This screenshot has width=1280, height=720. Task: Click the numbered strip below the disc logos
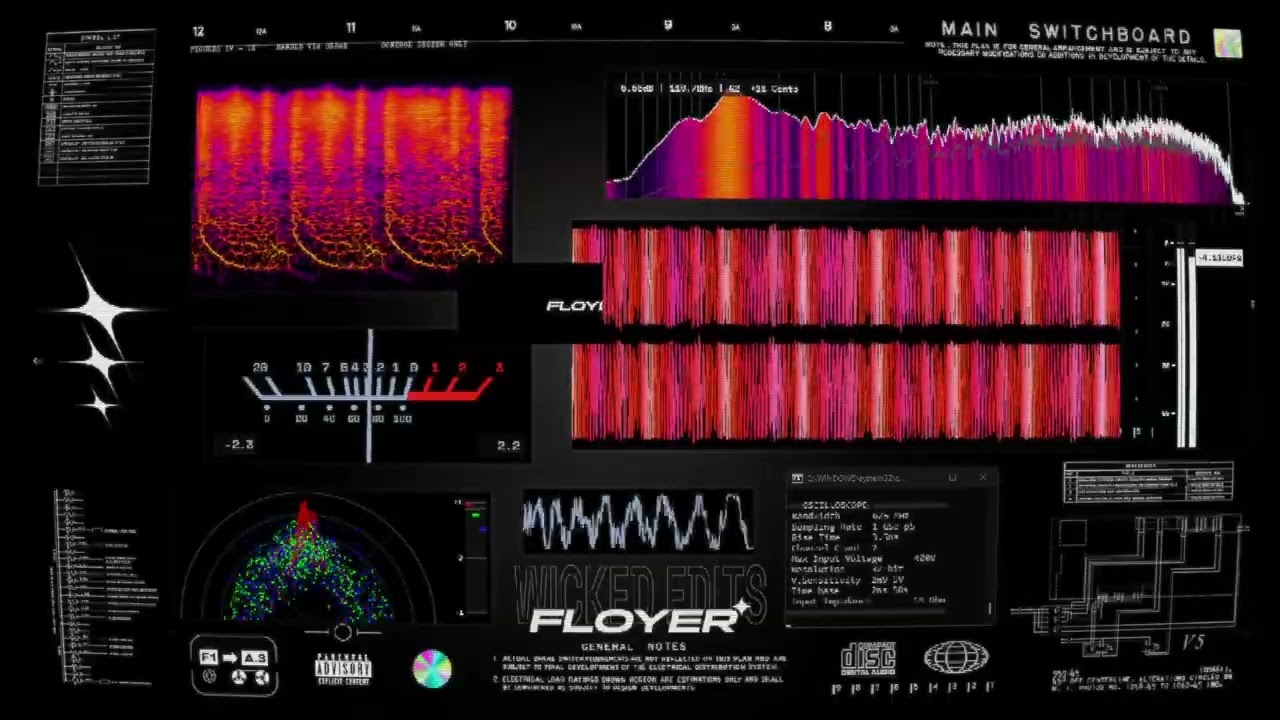pos(913,688)
